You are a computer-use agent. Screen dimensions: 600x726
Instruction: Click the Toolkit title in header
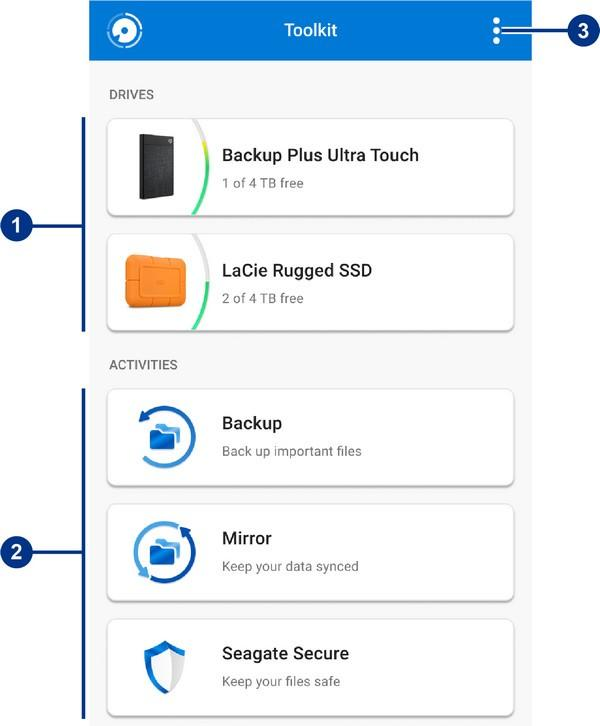point(310,30)
